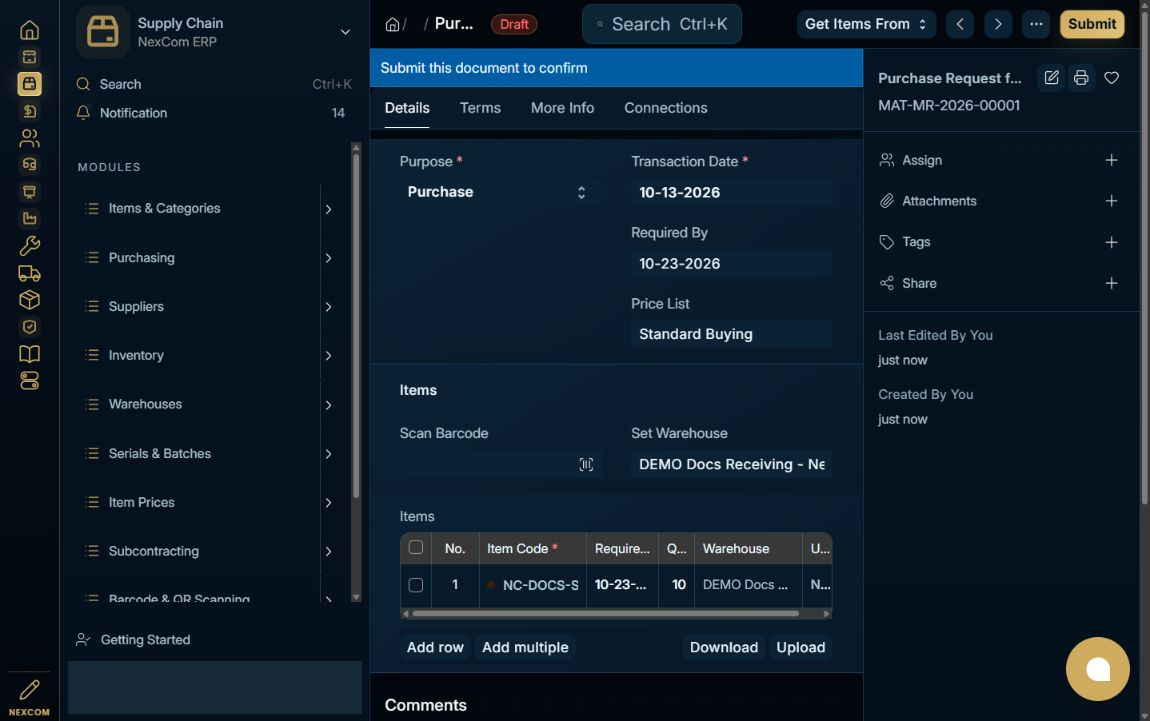Screen dimensions: 1150x721
Task: Click the breadcrumb home icon
Action: tap(392, 24)
